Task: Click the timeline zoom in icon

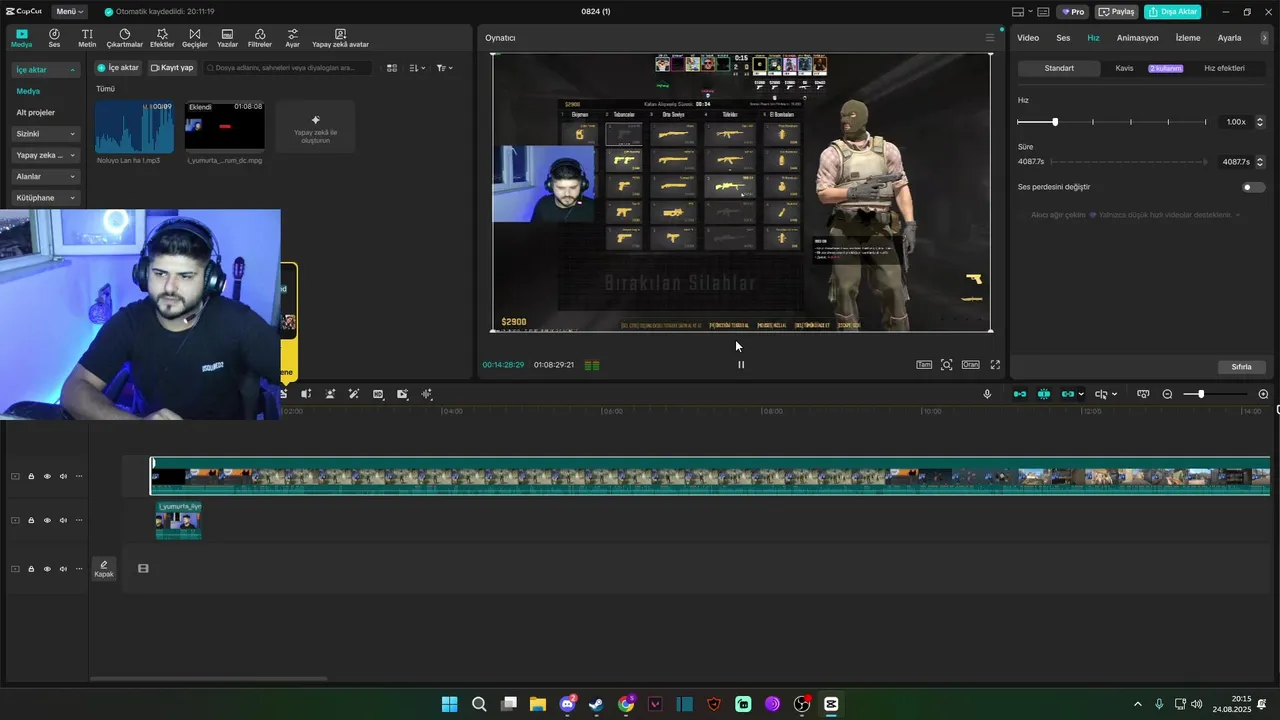Action: coord(1263,394)
